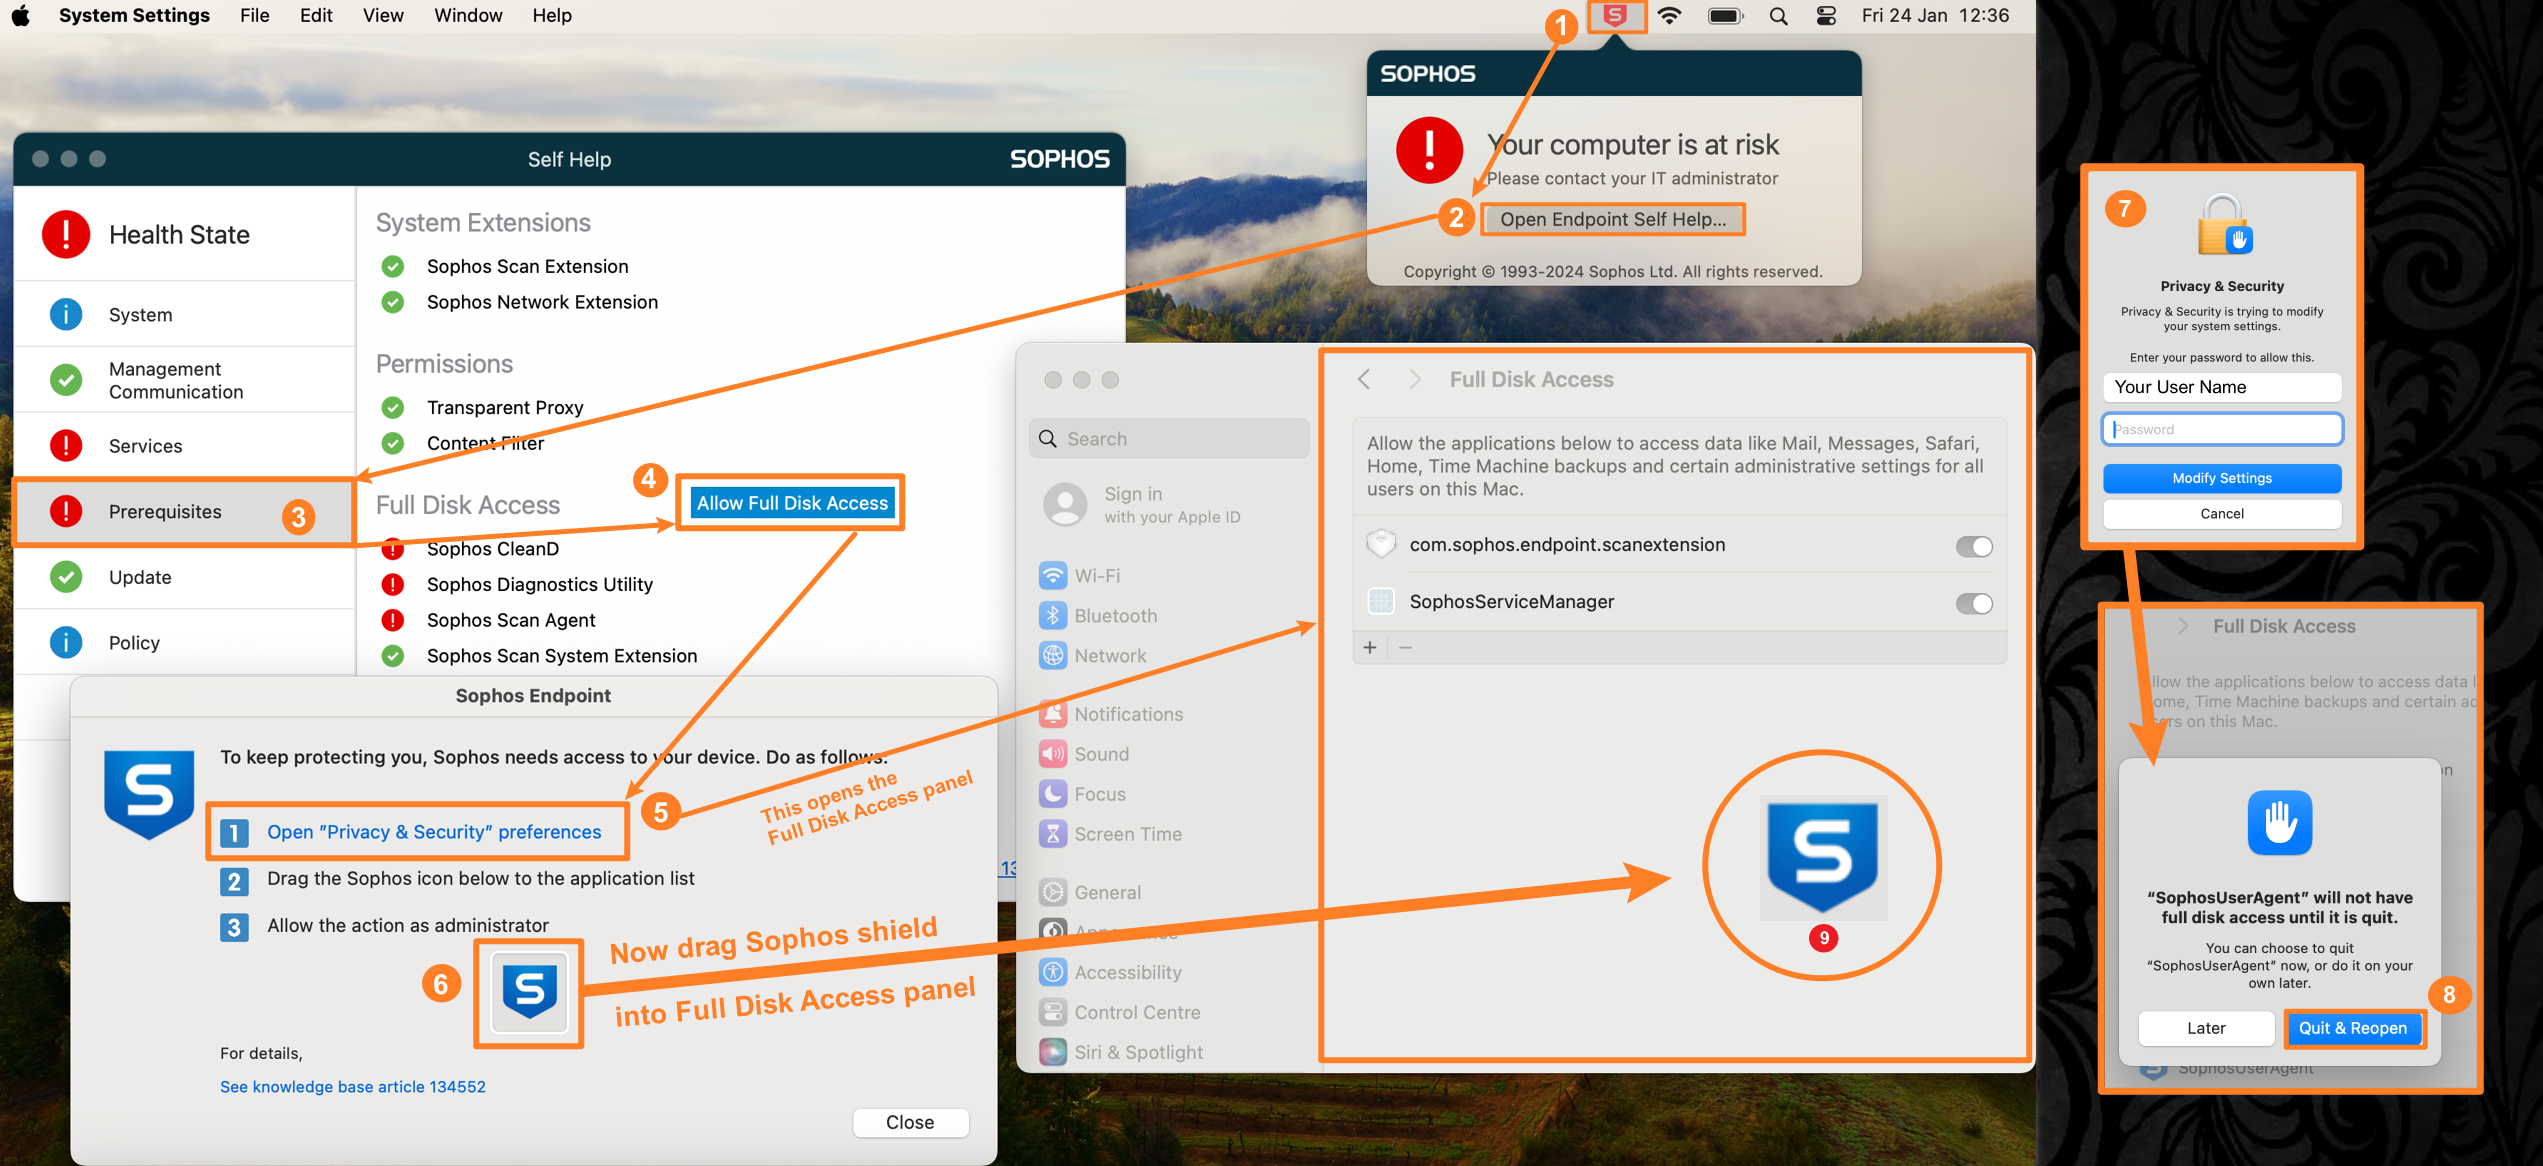
Task: Open the Apple menu
Action: pos(20,15)
